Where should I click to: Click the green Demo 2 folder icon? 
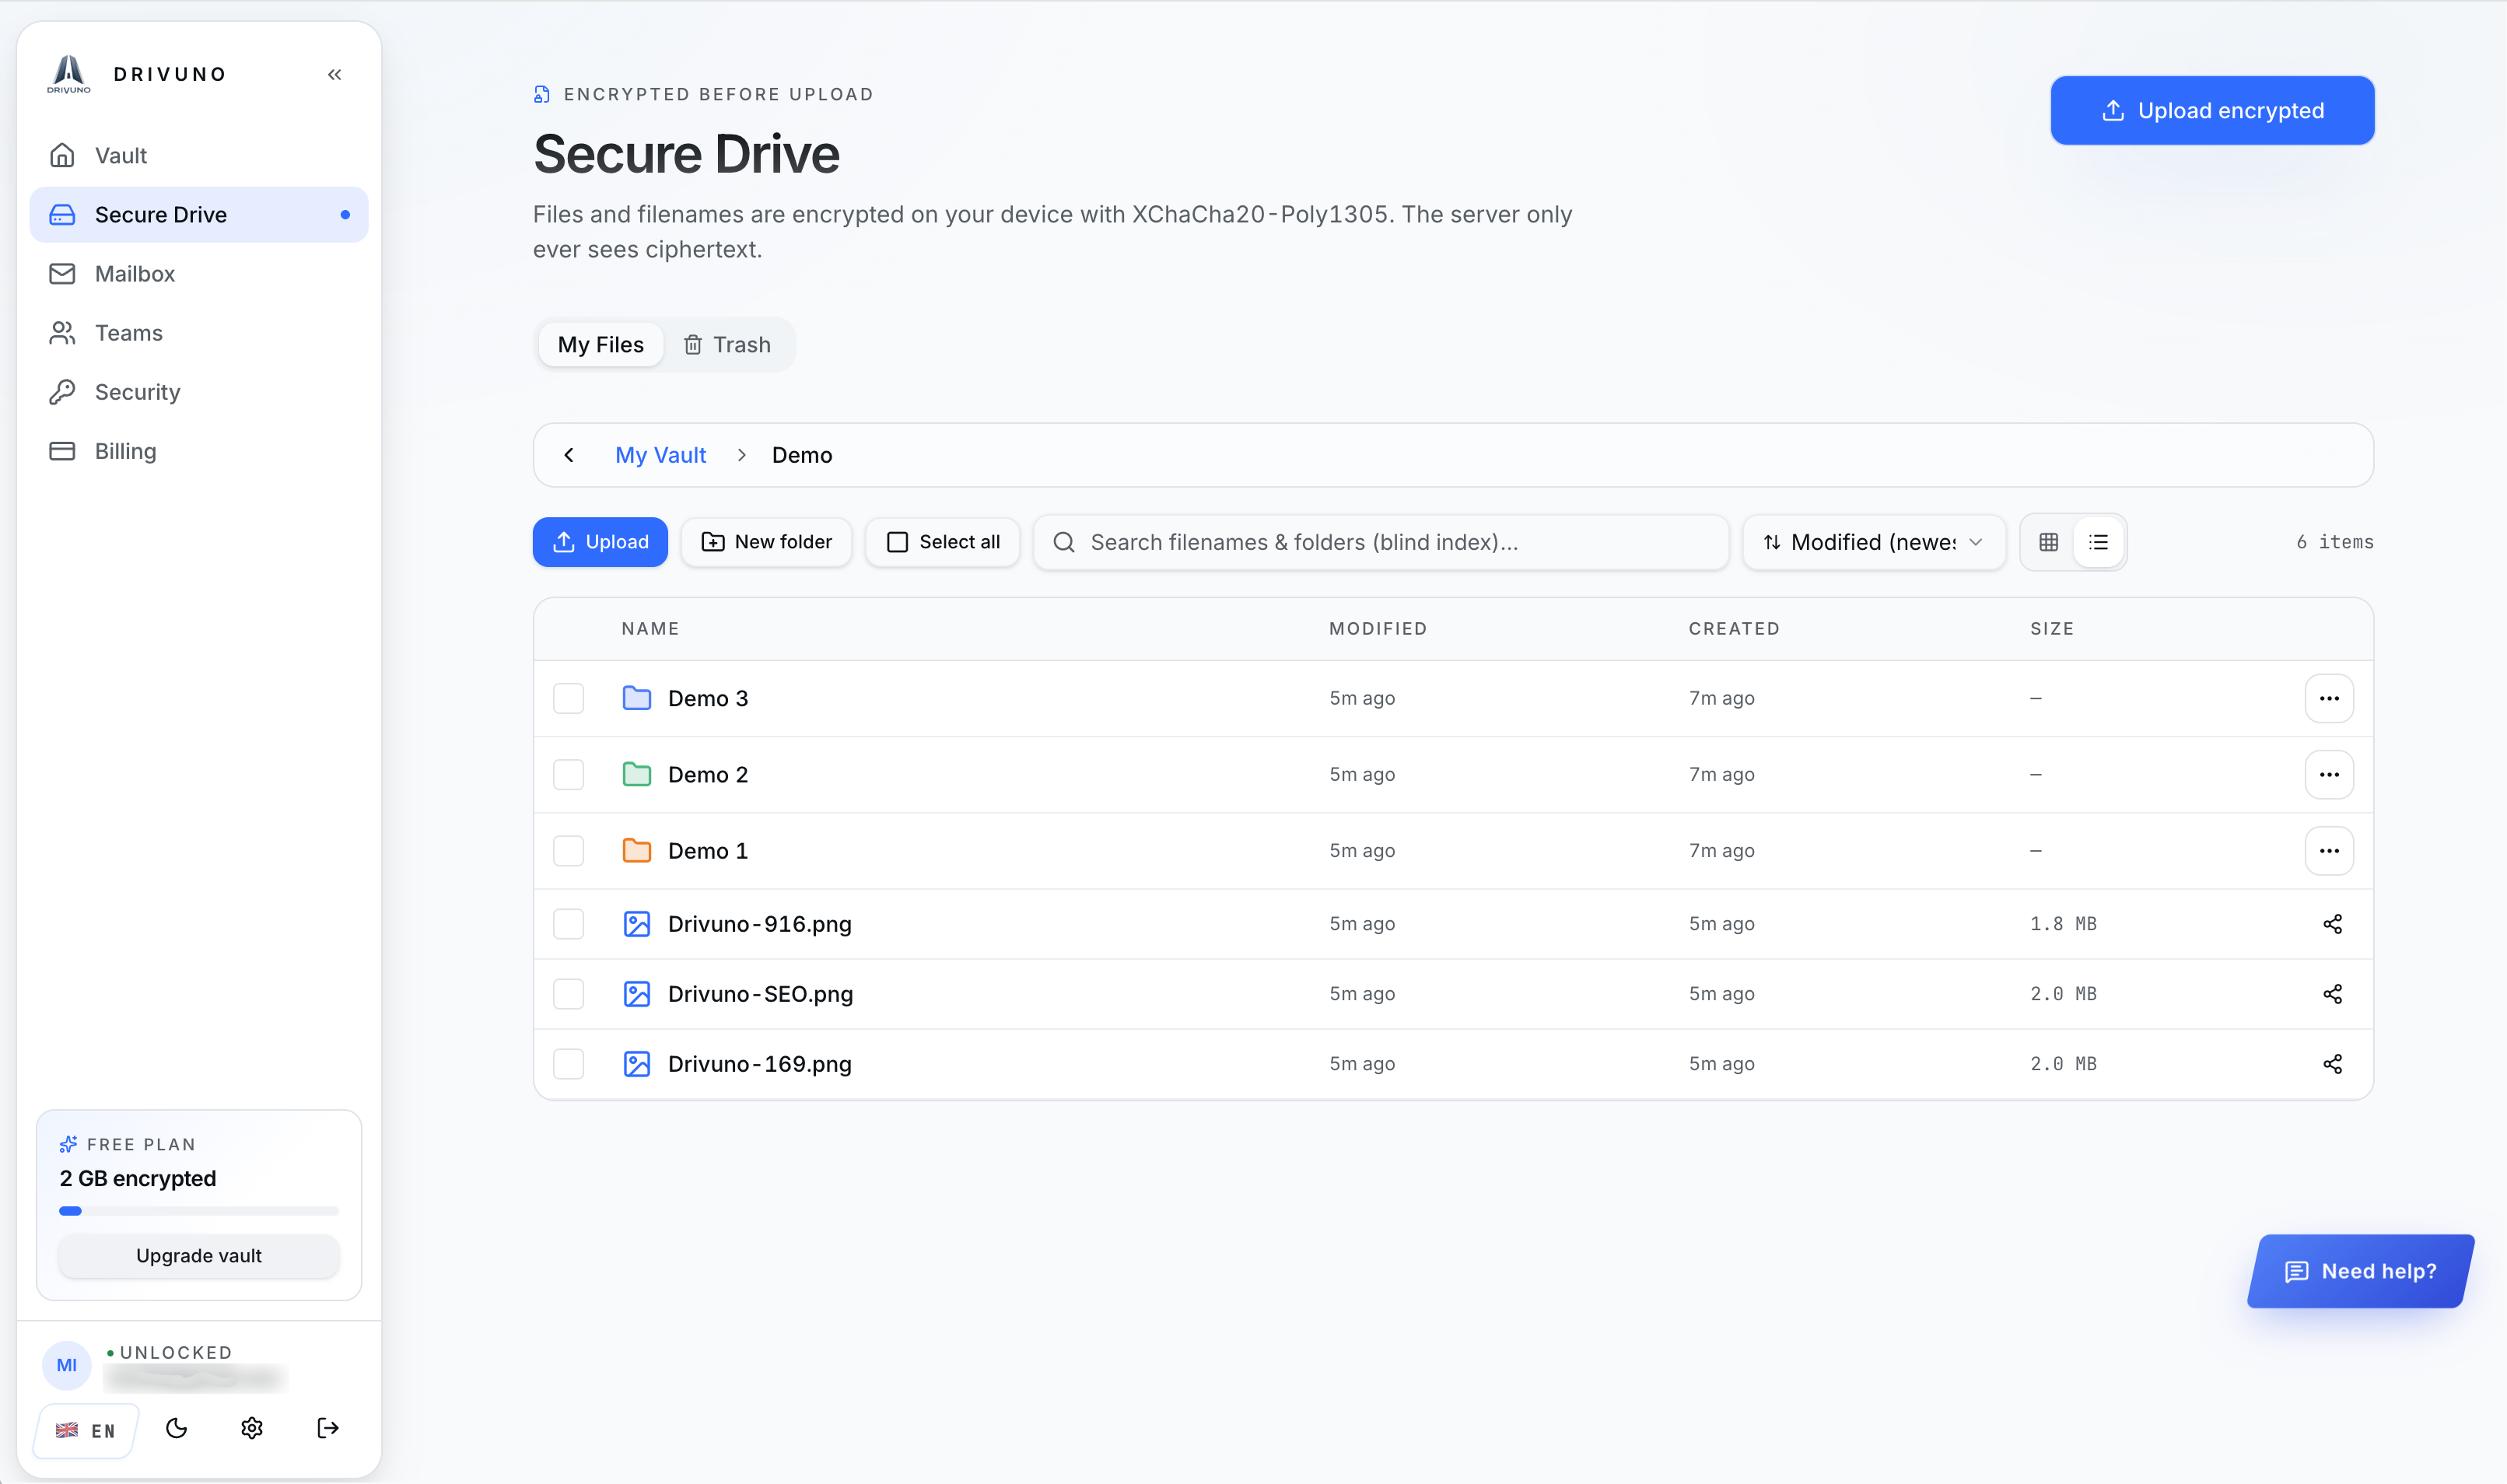[637, 775]
